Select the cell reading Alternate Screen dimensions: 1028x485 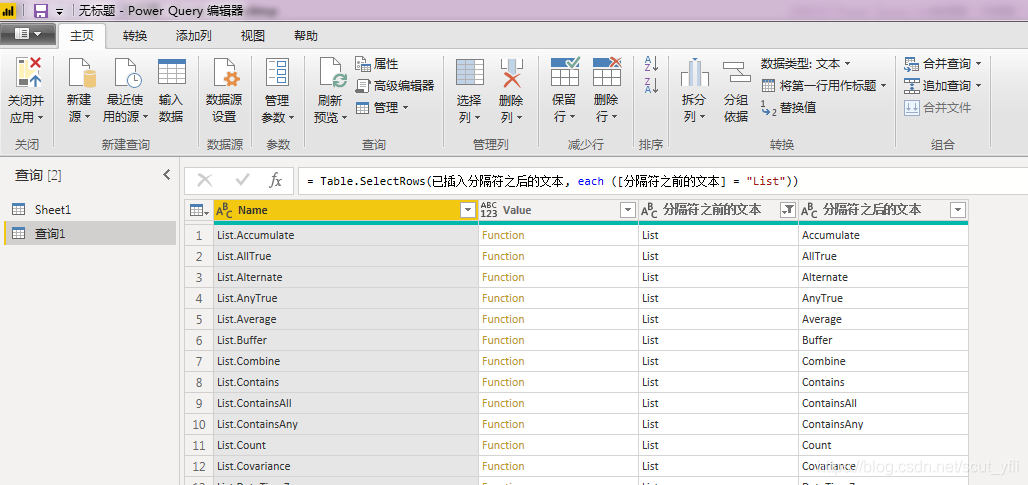tap(883, 277)
